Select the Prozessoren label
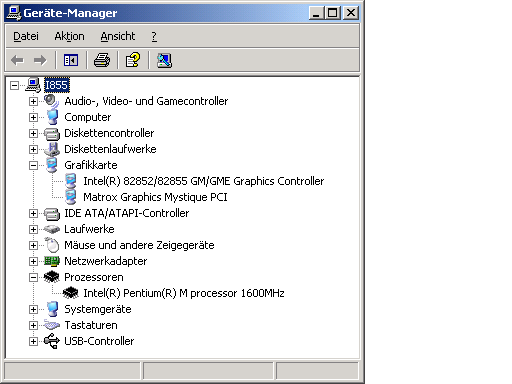512x384 pixels. click(94, 277)
